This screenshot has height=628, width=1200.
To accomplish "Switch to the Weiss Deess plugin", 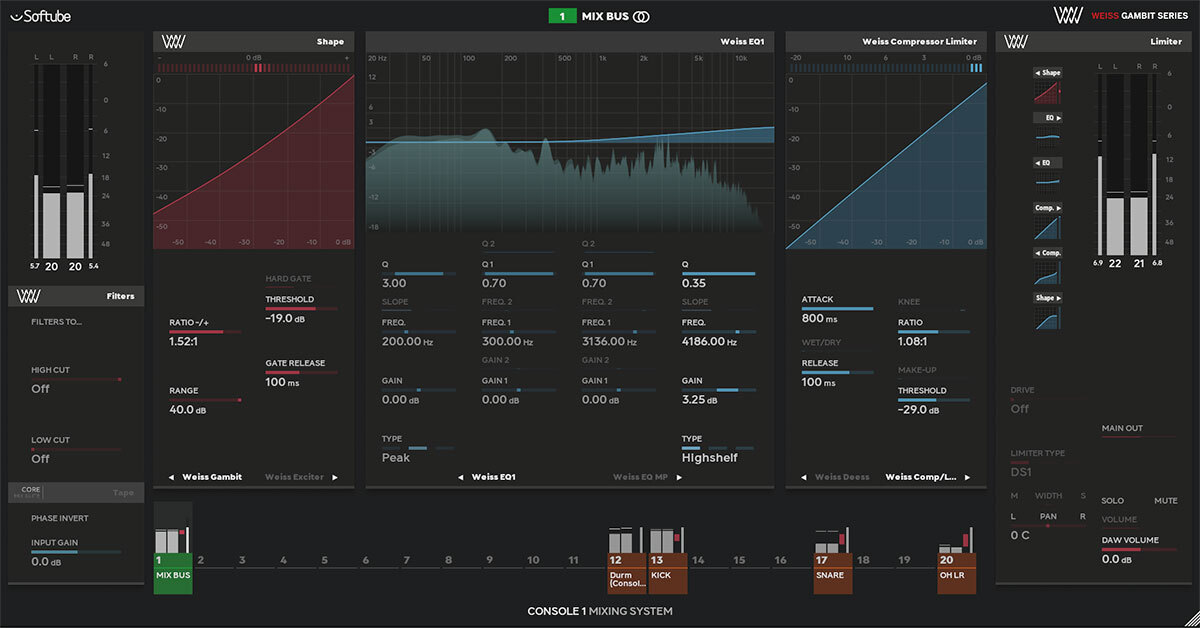I will [x=843, y=477].
